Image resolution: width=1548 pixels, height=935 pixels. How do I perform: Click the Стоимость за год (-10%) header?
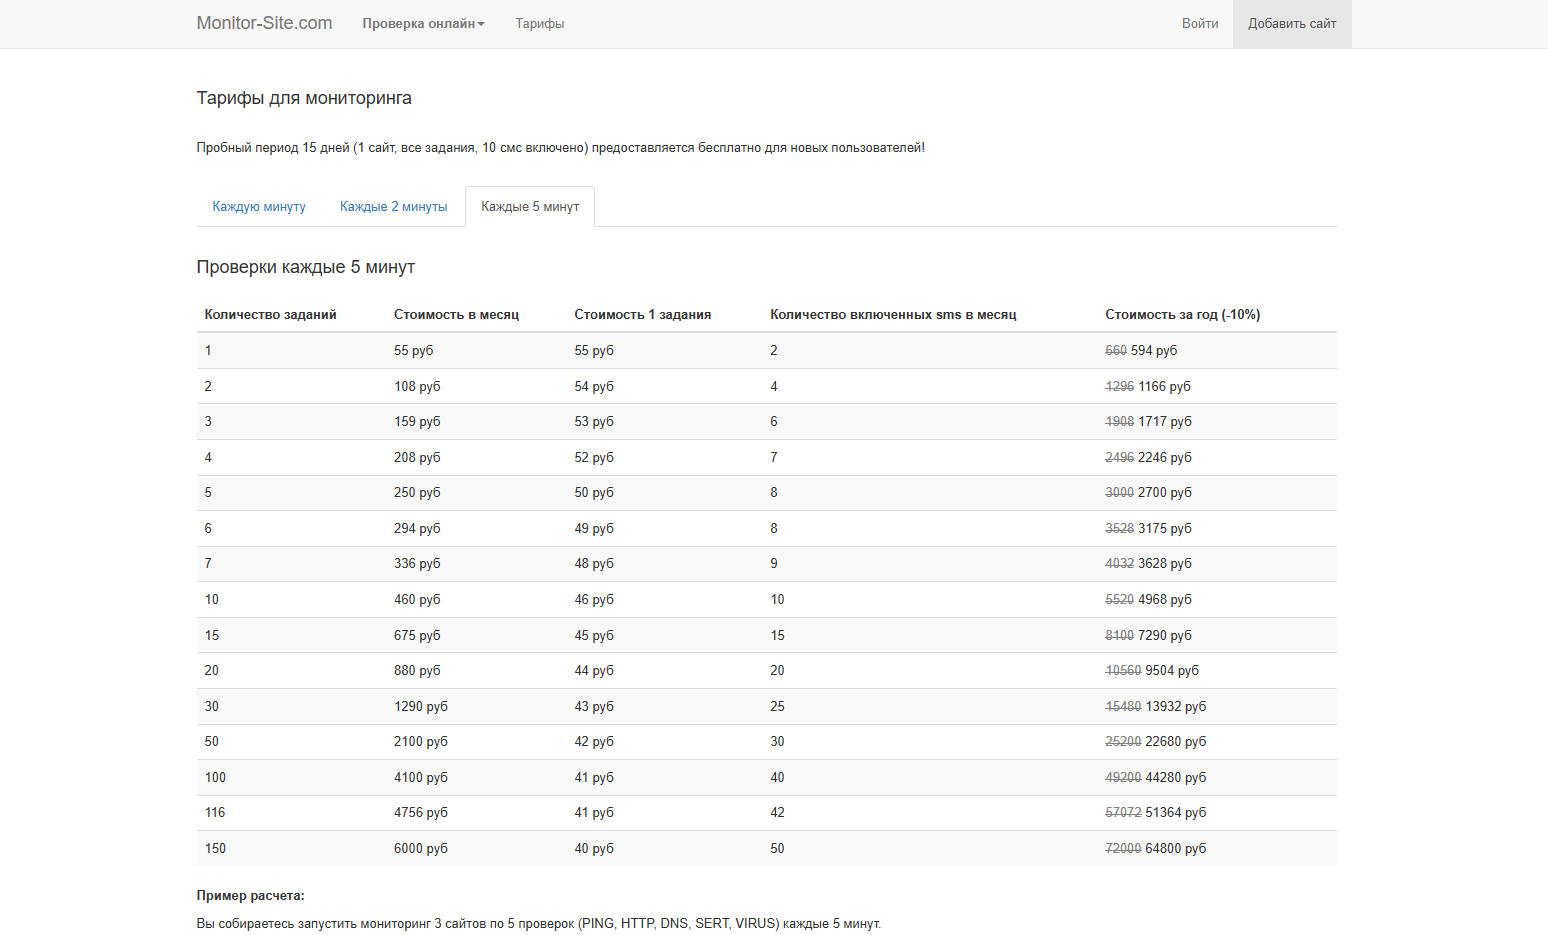click(1182, 315)
